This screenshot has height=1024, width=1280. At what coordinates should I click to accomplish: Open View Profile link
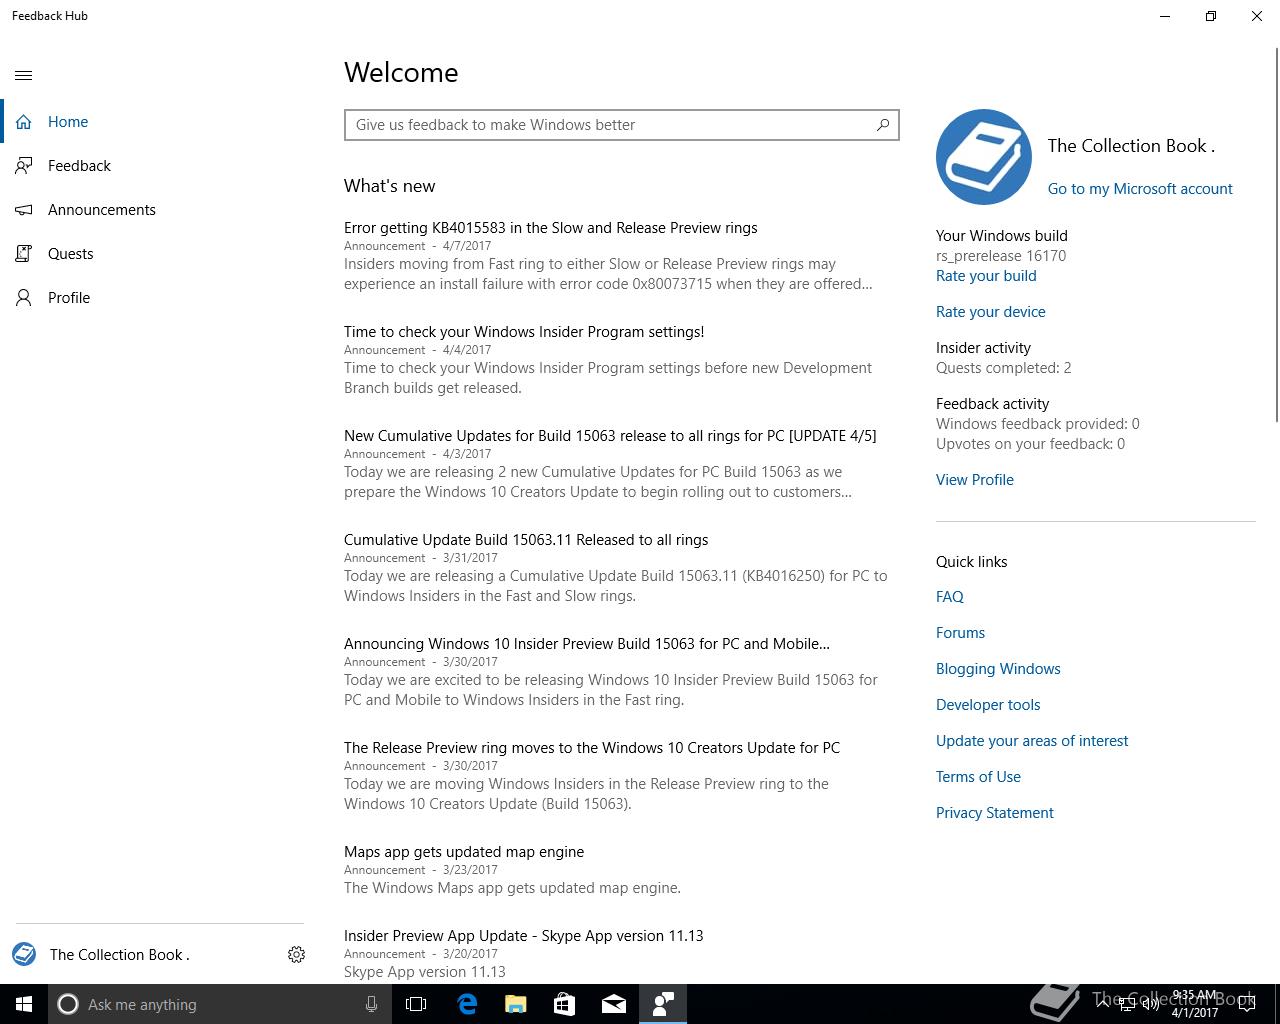pyautogui.click(x=975, y=480)
